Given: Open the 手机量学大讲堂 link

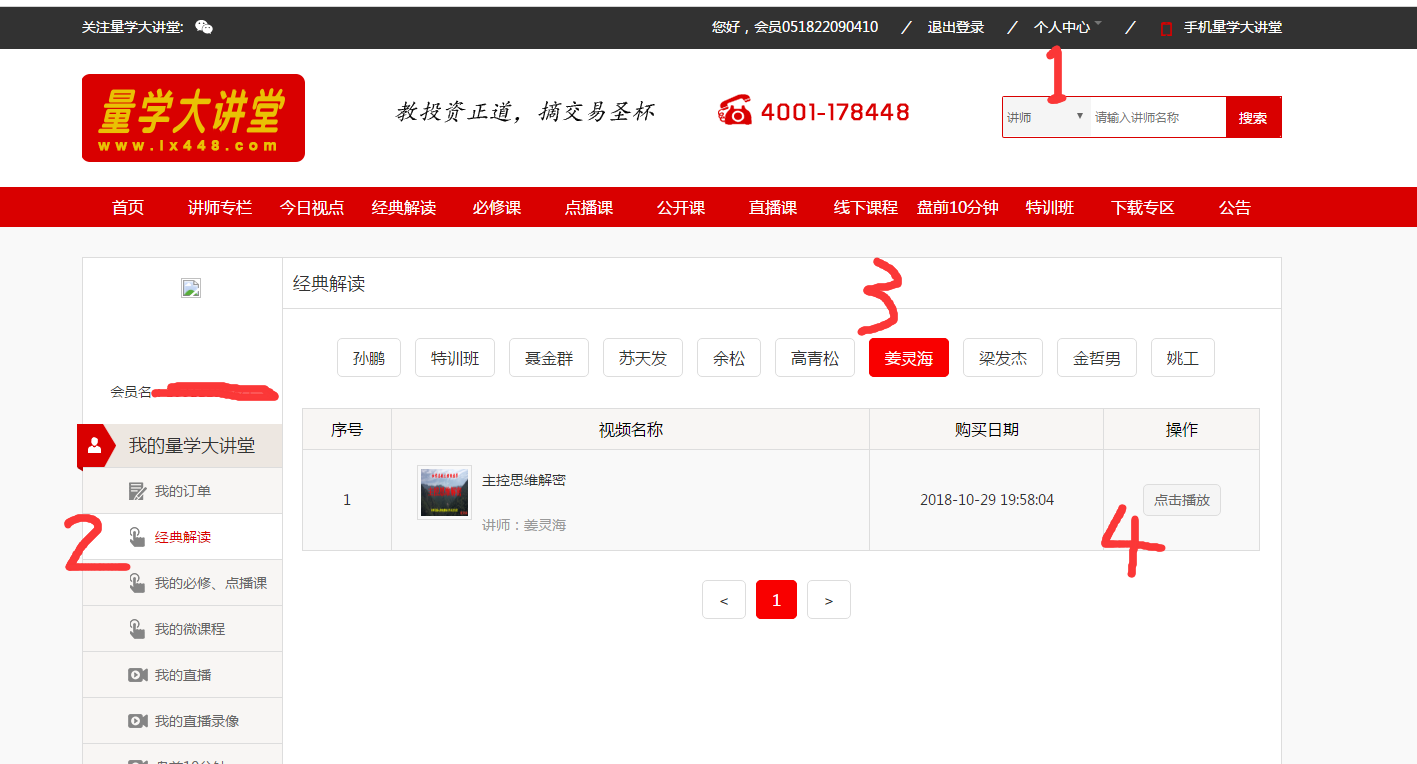Looking at the screenshot, I should click(x=1233, y=27).
